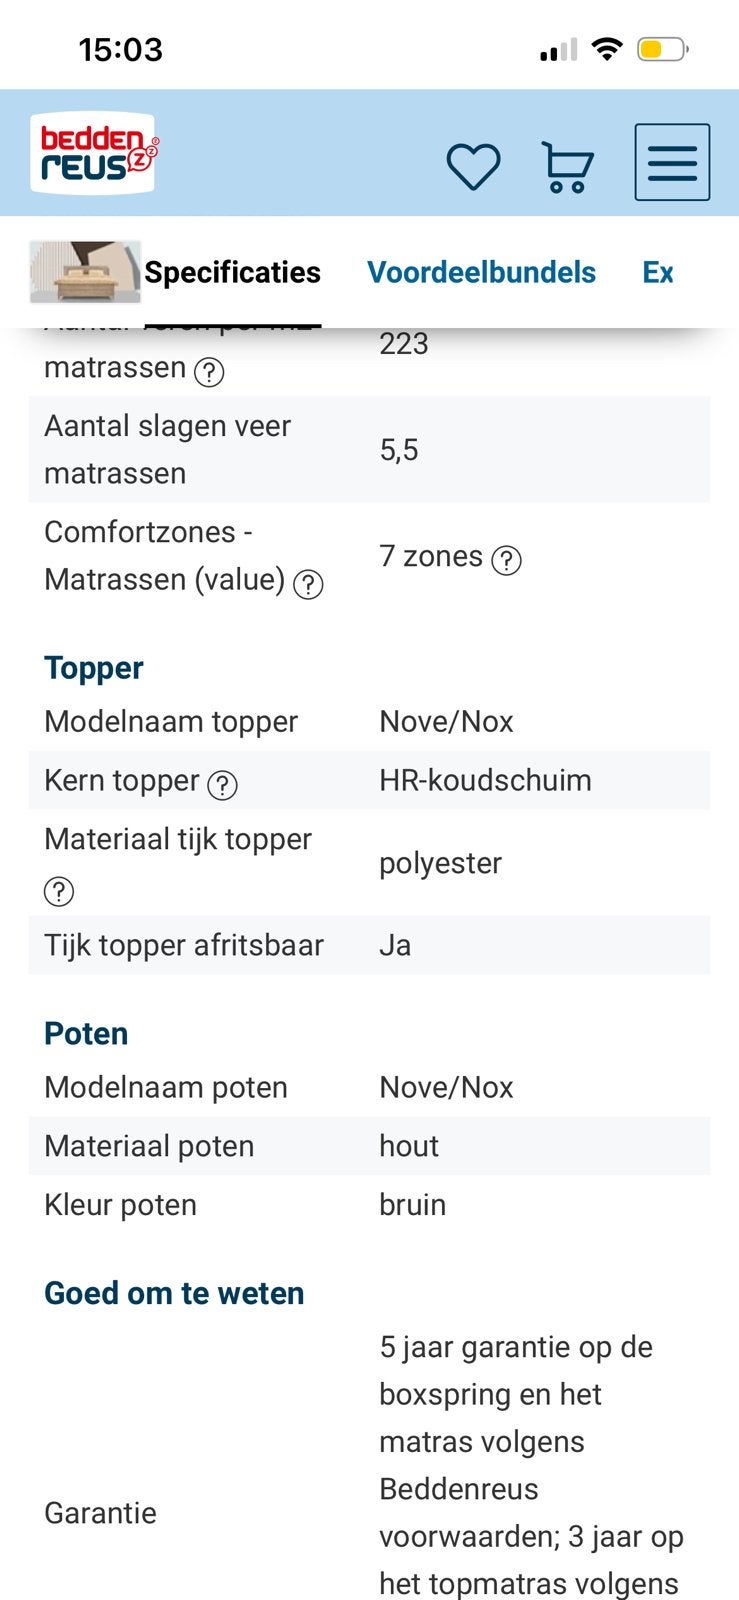Open the wishlist heart icon

[473, 166]
